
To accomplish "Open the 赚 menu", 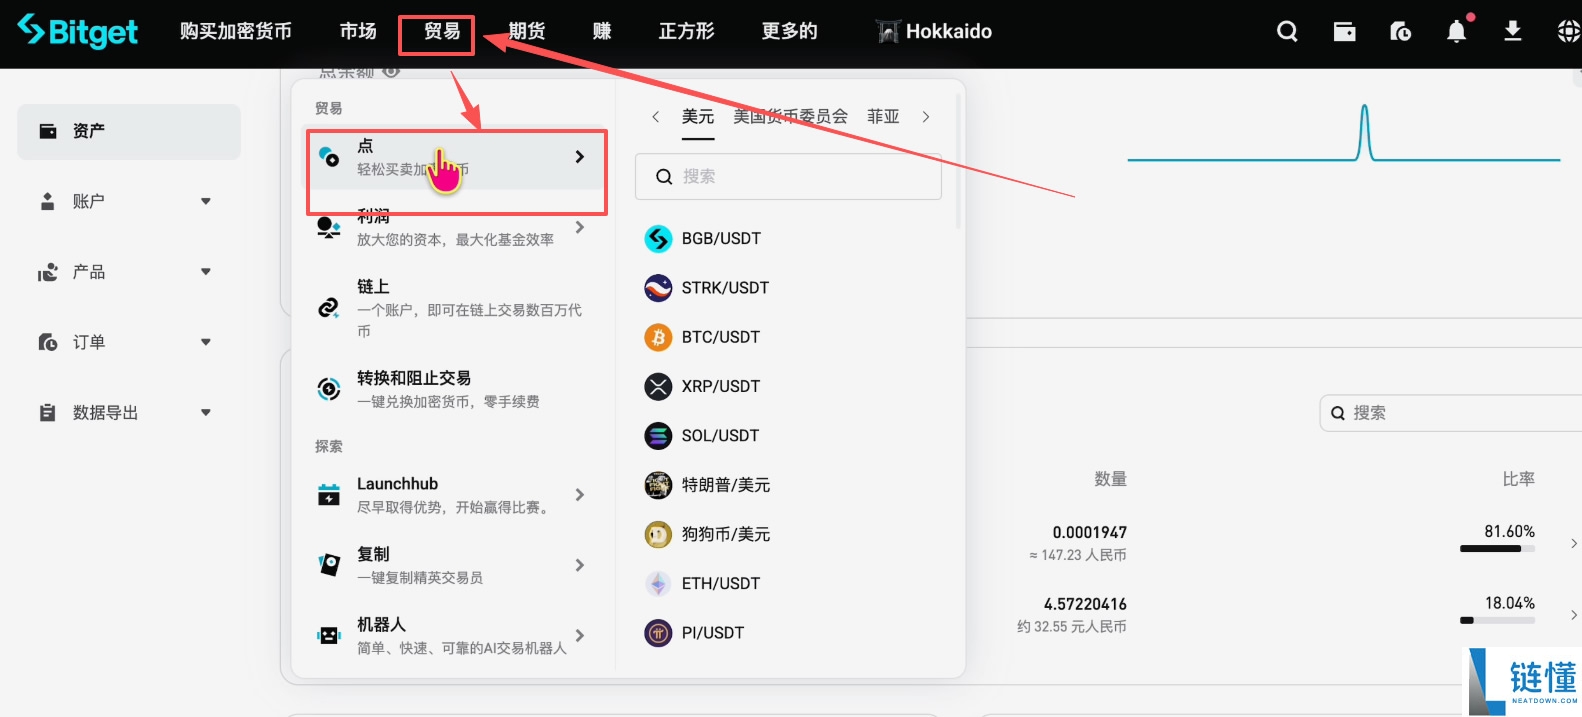I will (x=602, y=31).
